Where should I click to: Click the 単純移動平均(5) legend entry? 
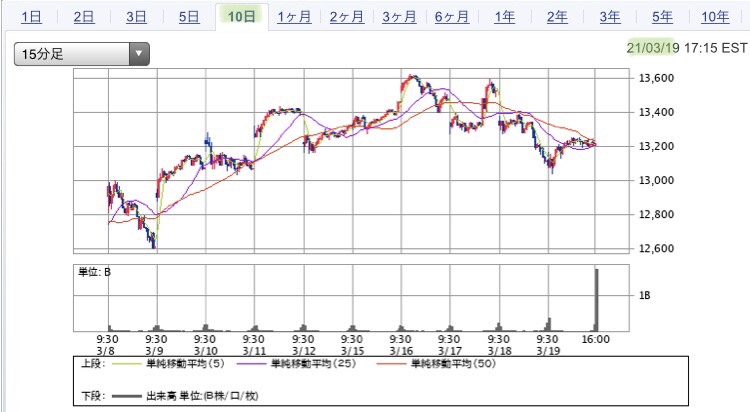pyautogui.click(x=185, y=364)
